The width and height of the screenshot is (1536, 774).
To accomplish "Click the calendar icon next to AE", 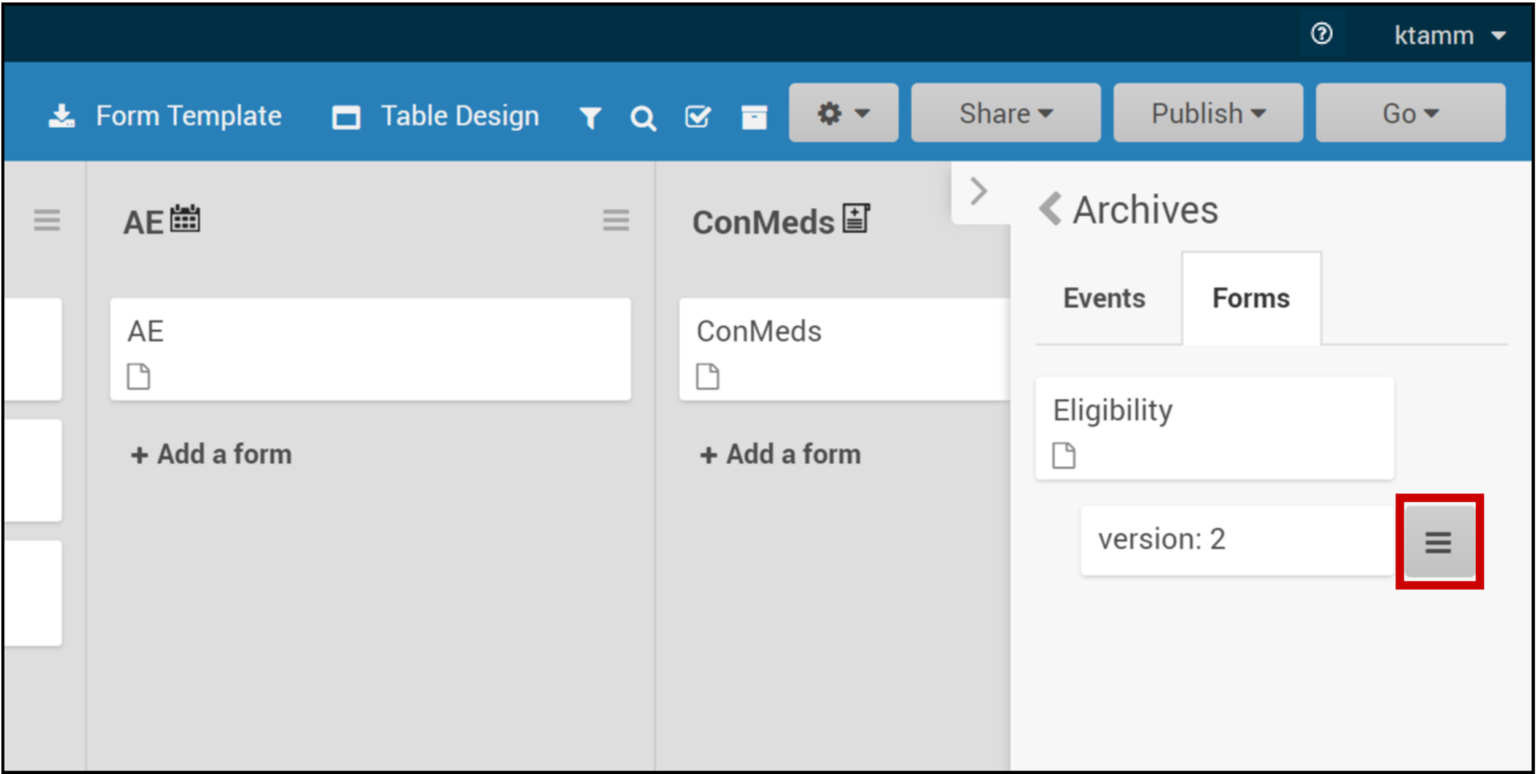I will [186, 218].
